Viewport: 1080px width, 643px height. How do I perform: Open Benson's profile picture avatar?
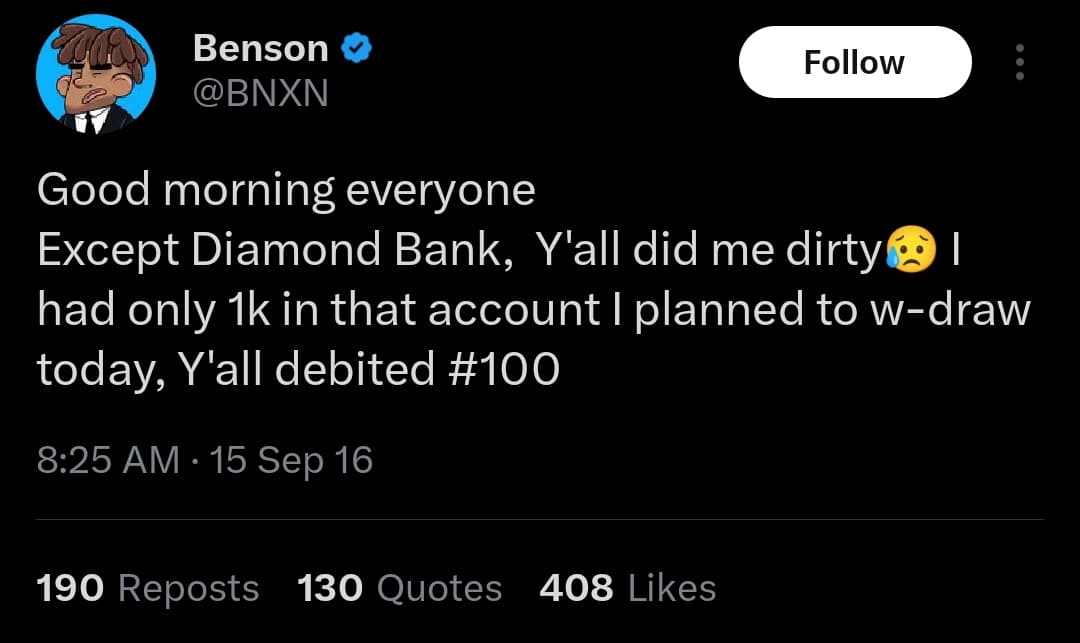click(x=96, y=75)
